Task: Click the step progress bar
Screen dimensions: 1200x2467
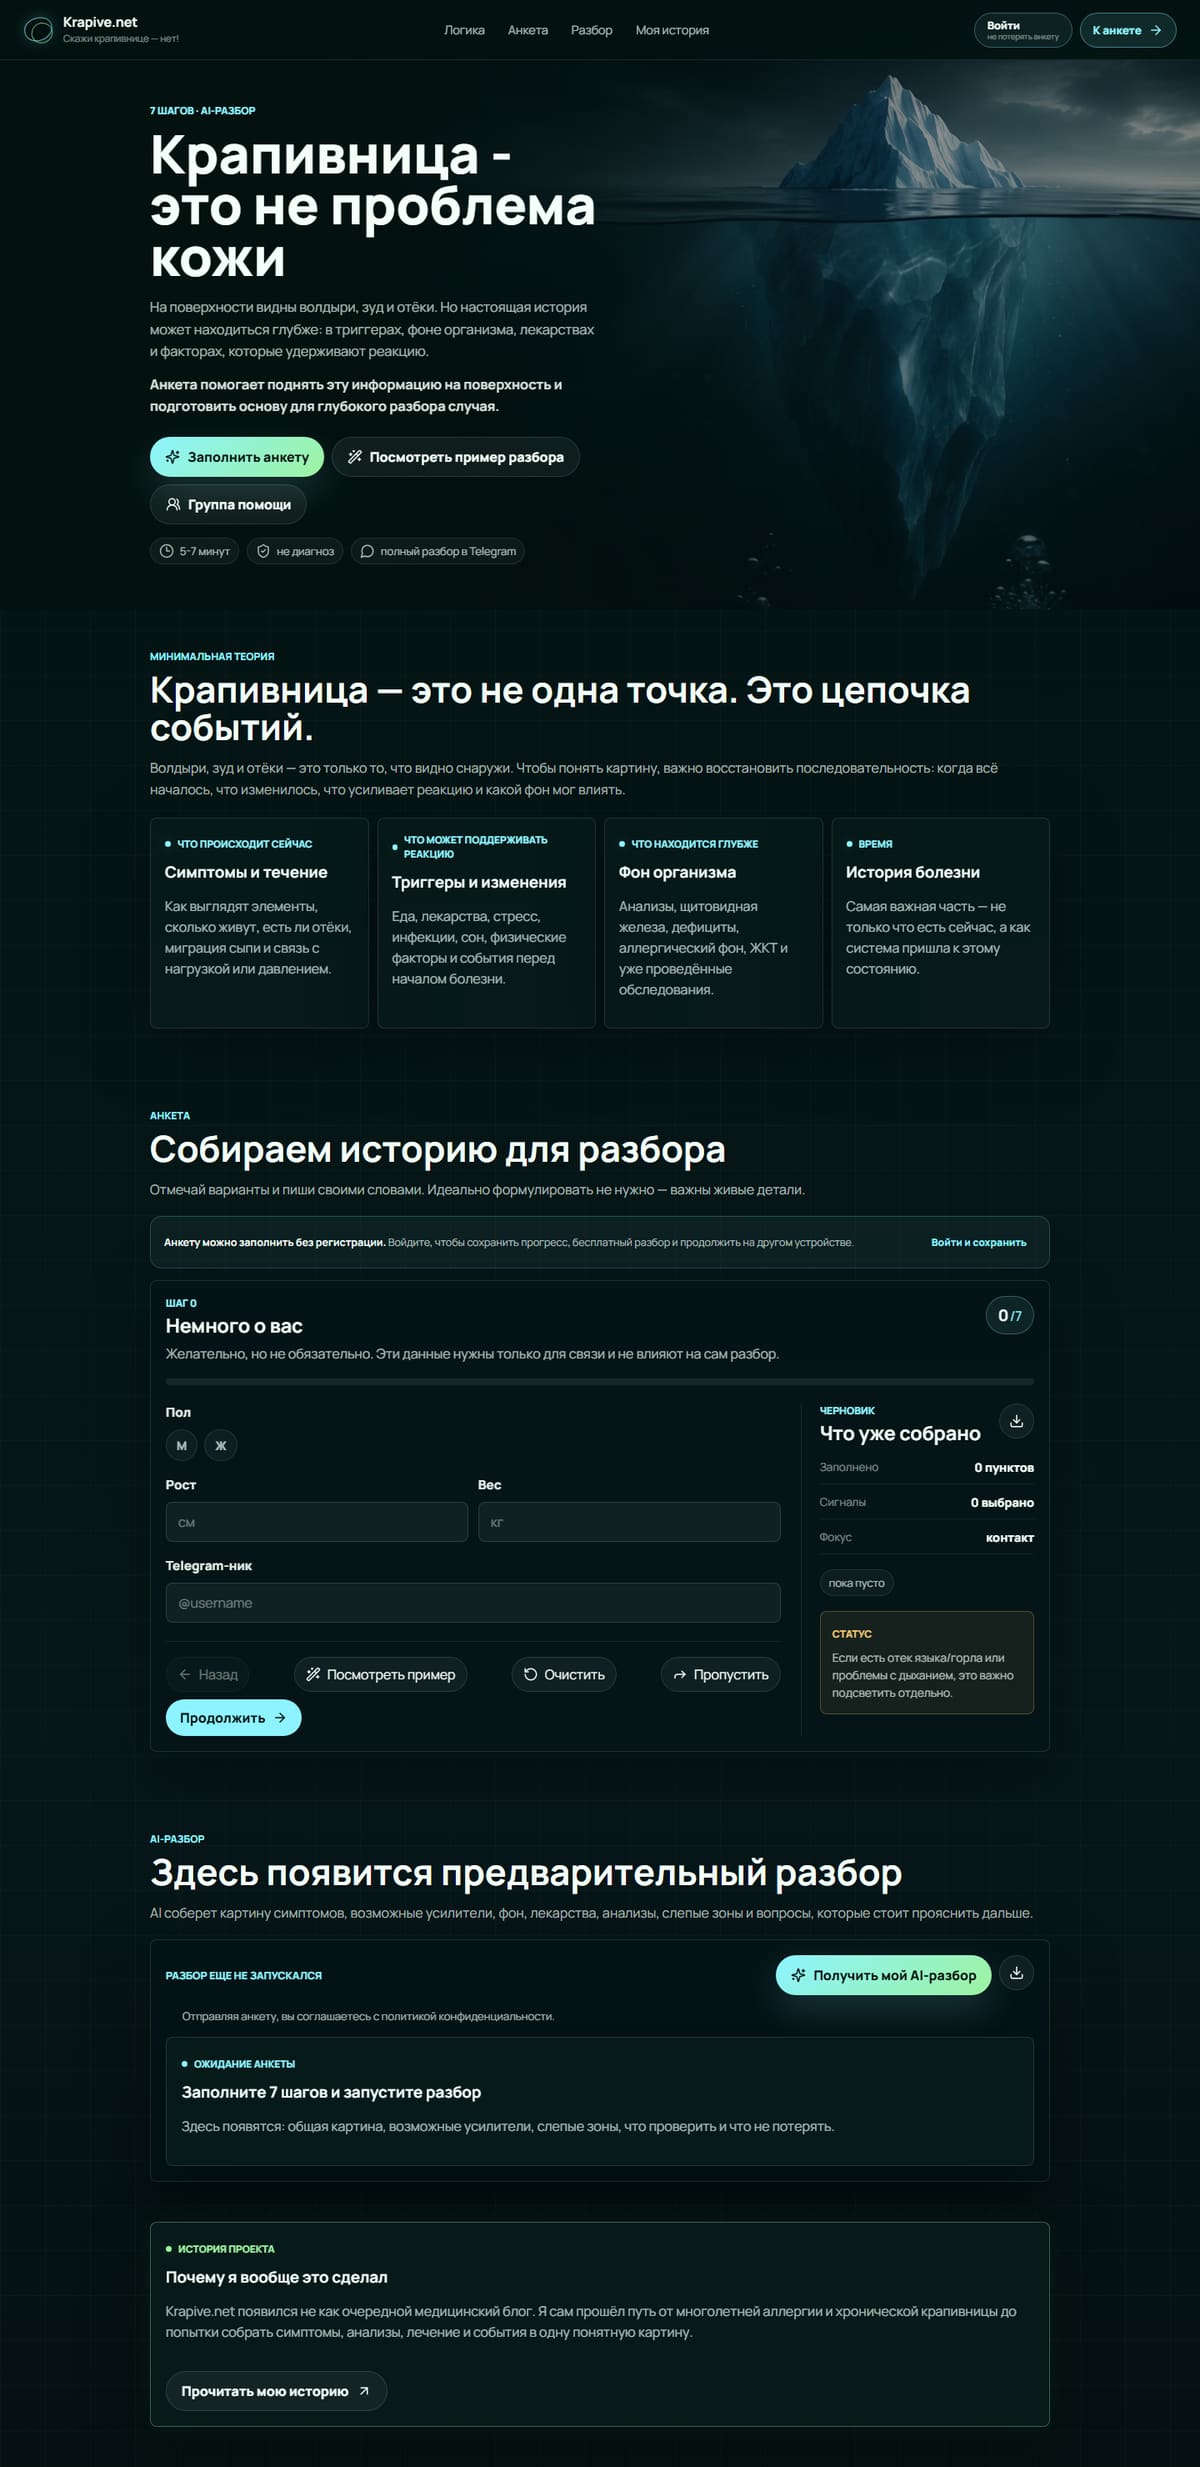Action: pos(600,1382)
